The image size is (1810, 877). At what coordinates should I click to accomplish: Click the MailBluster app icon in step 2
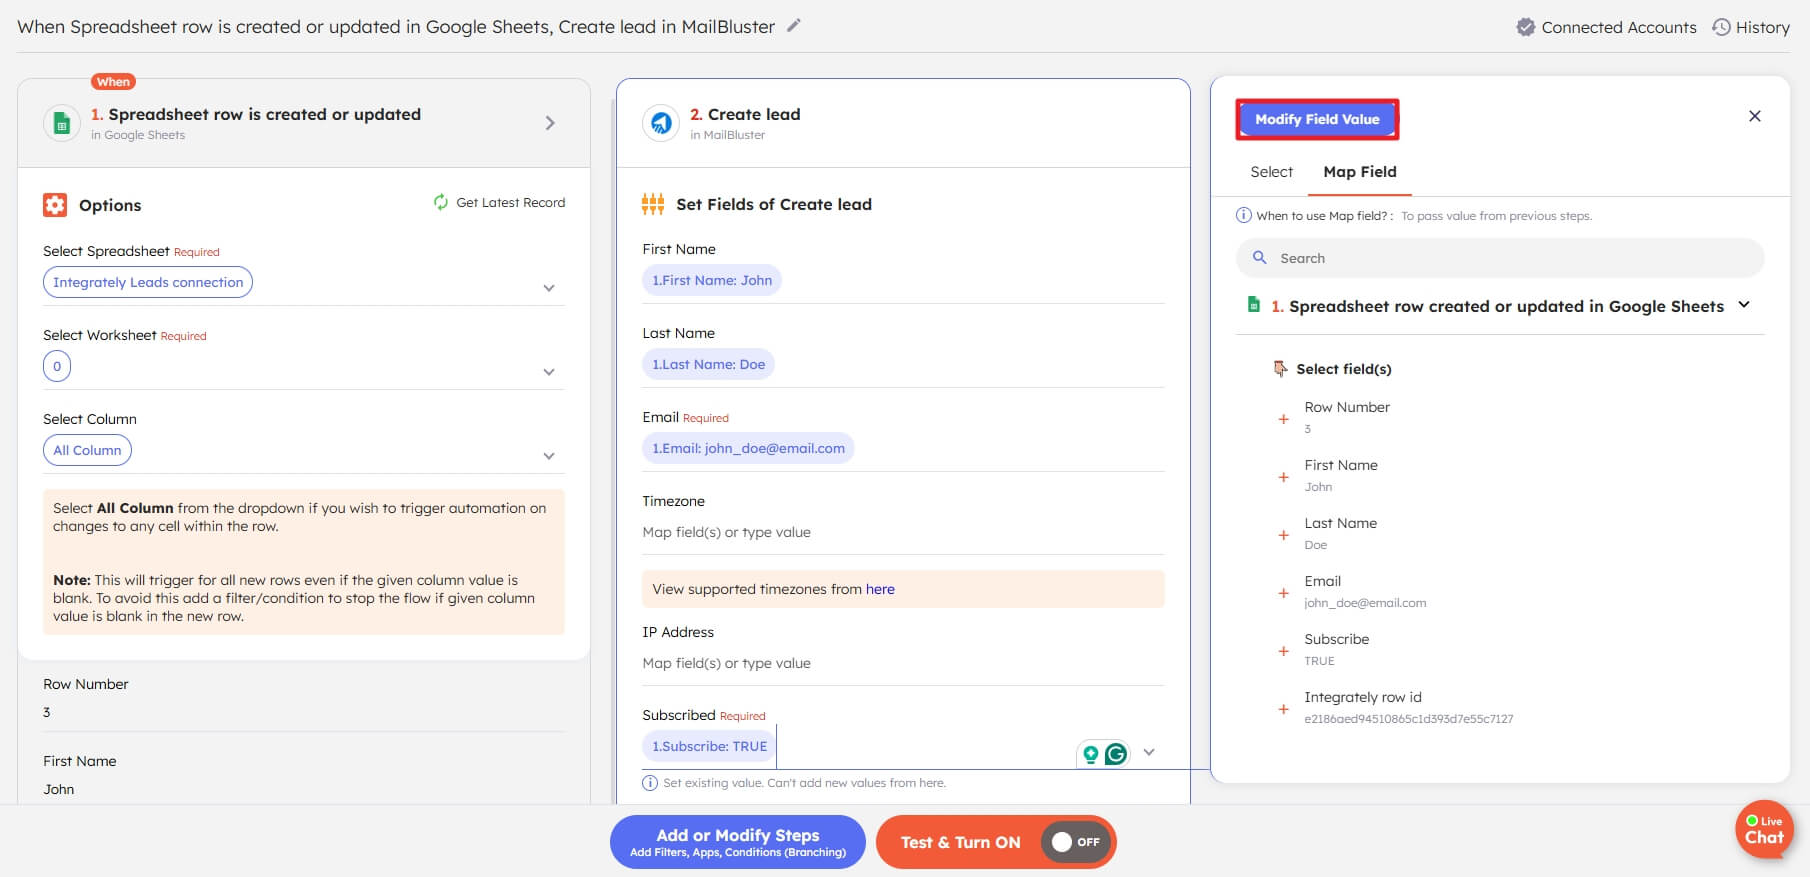pyautogui.click(x=661, y=123)
